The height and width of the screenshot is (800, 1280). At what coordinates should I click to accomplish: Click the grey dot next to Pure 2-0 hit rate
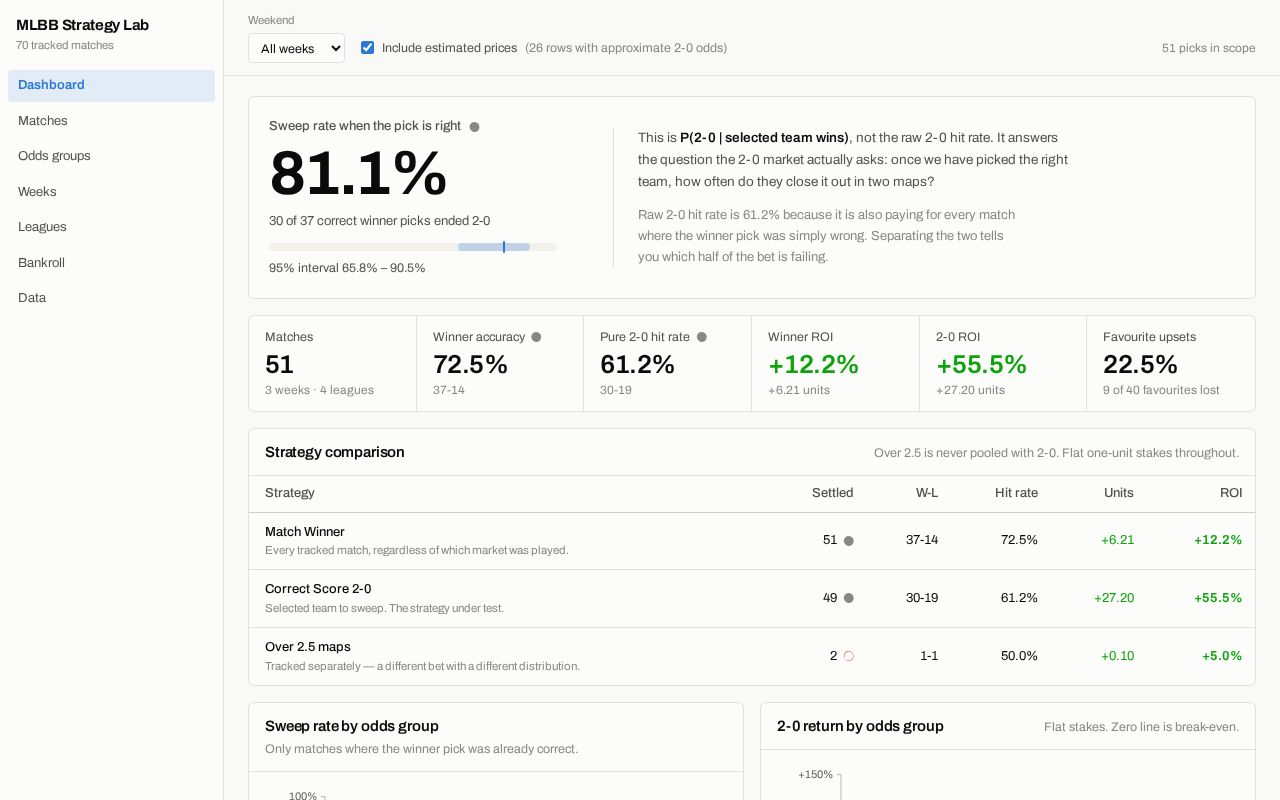702,337
